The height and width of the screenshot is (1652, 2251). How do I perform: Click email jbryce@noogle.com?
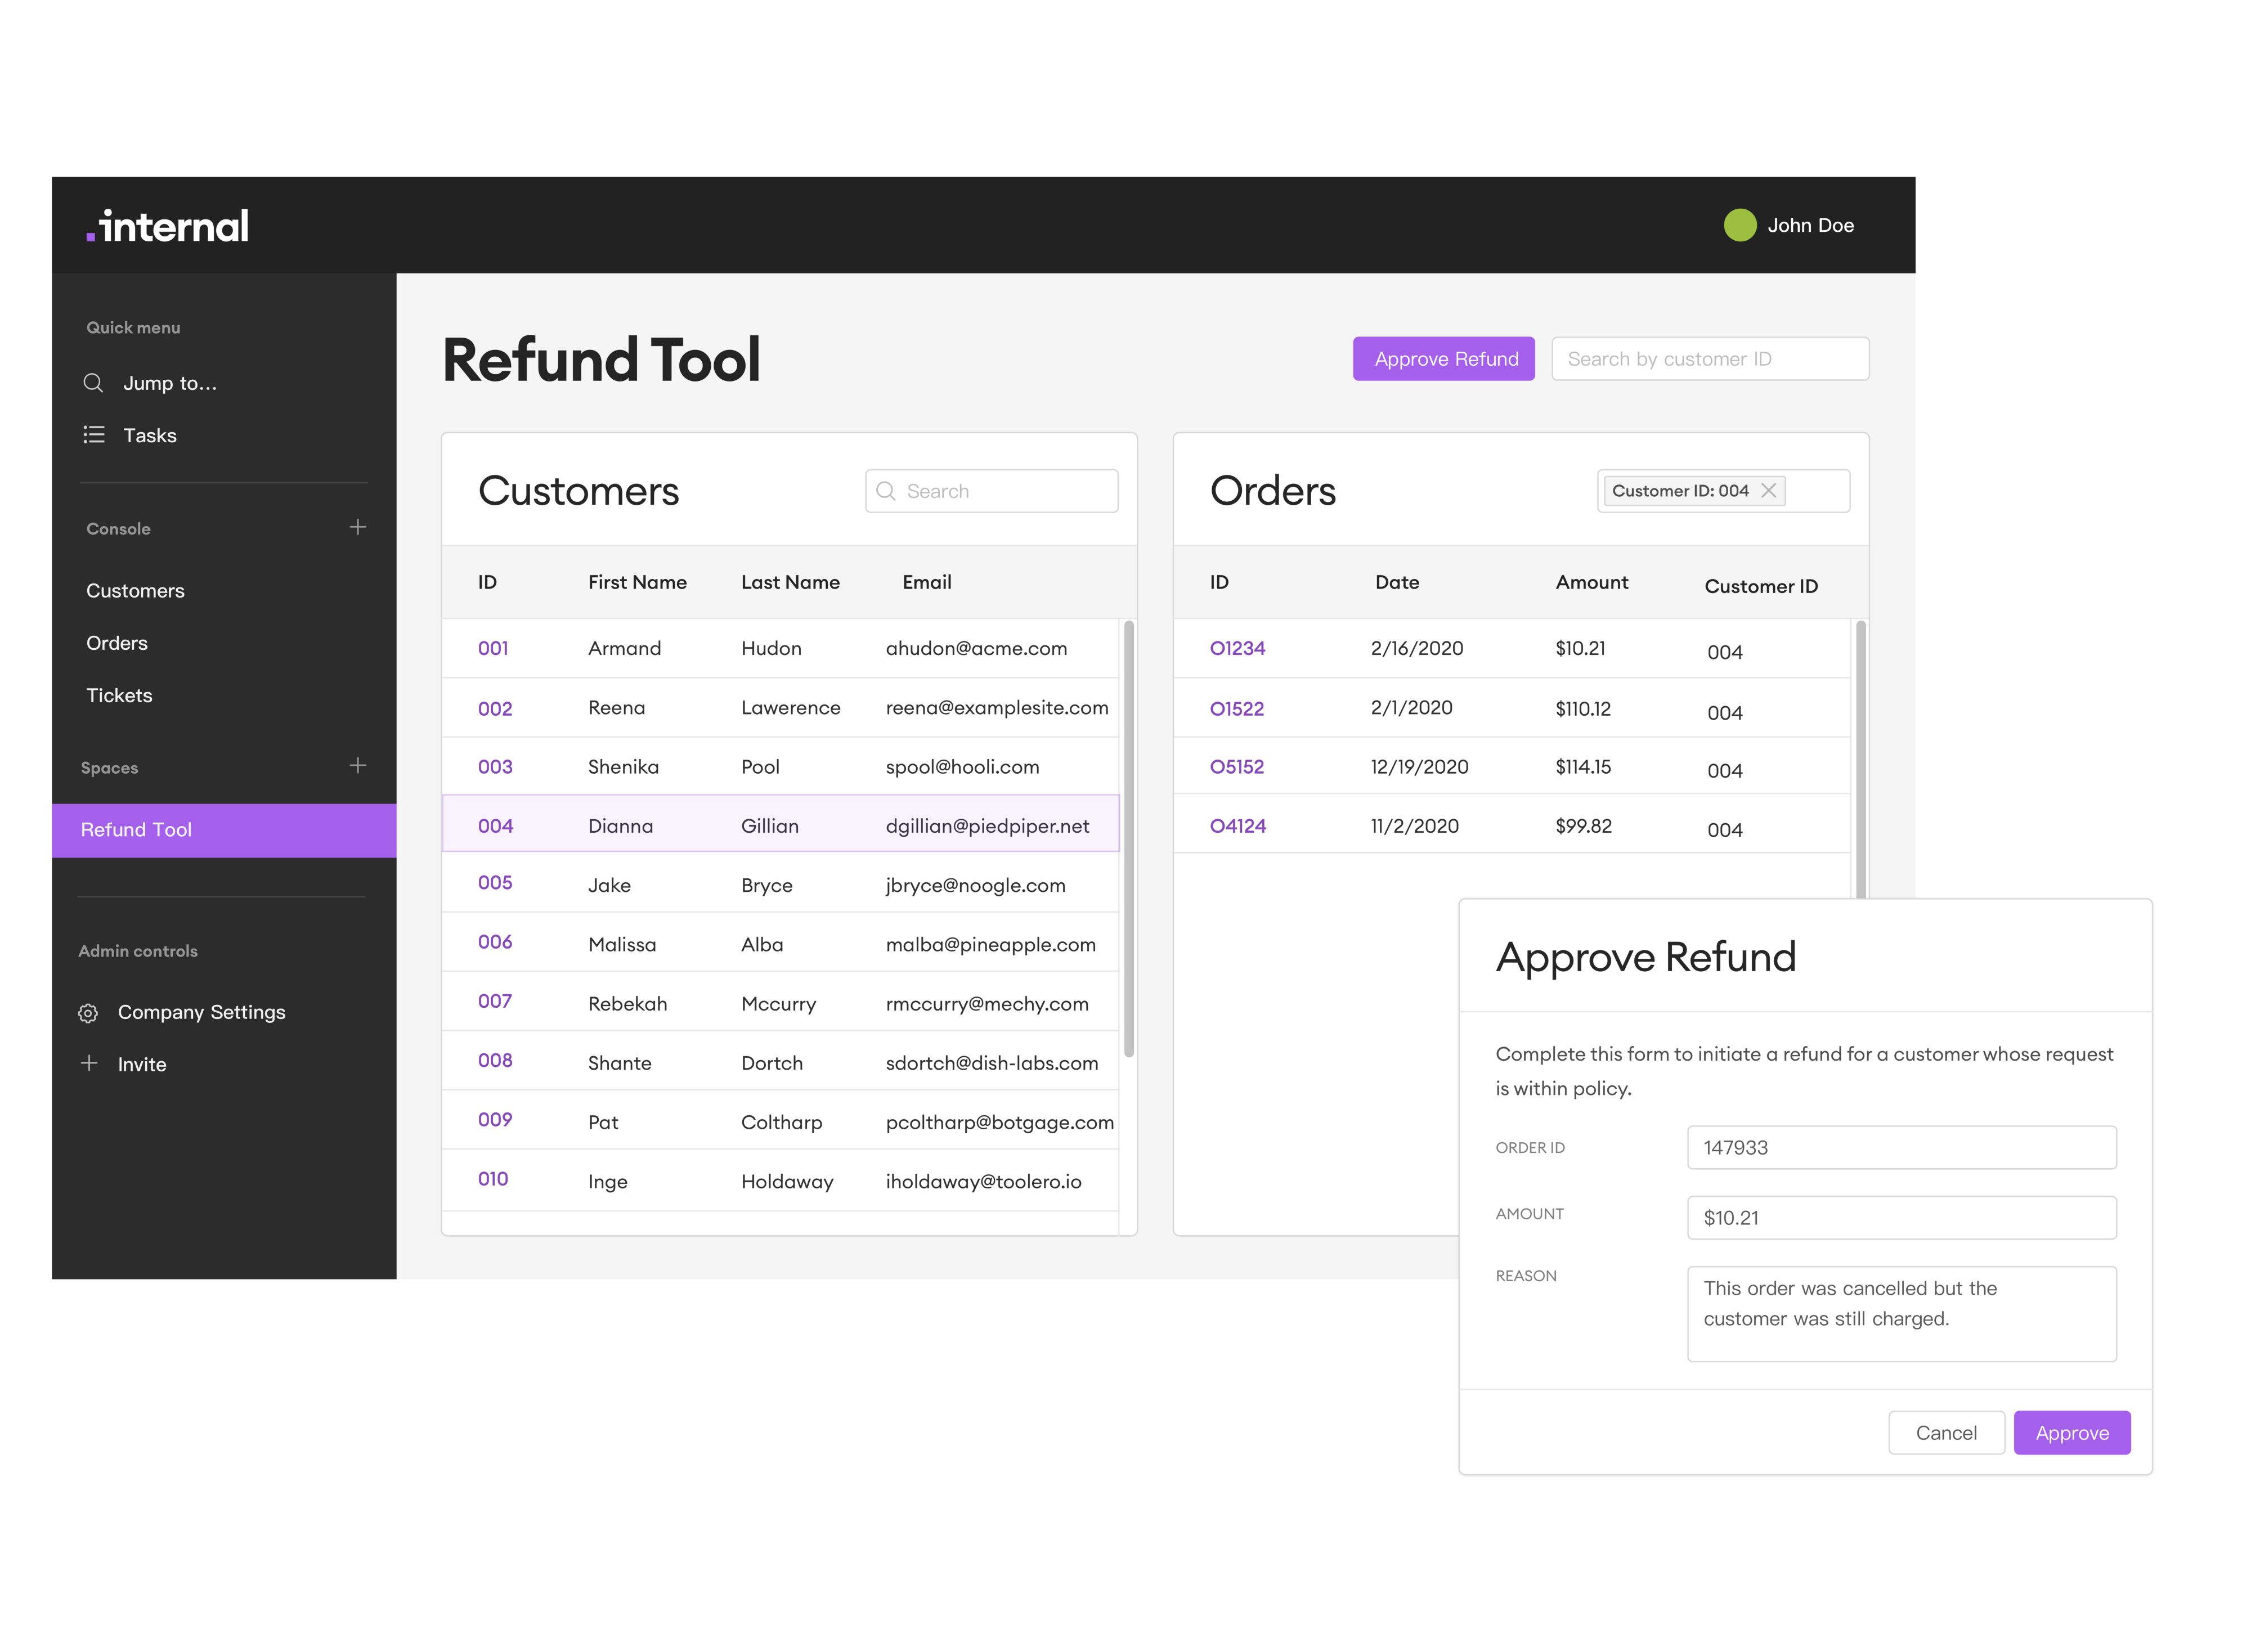pos(975,886)
